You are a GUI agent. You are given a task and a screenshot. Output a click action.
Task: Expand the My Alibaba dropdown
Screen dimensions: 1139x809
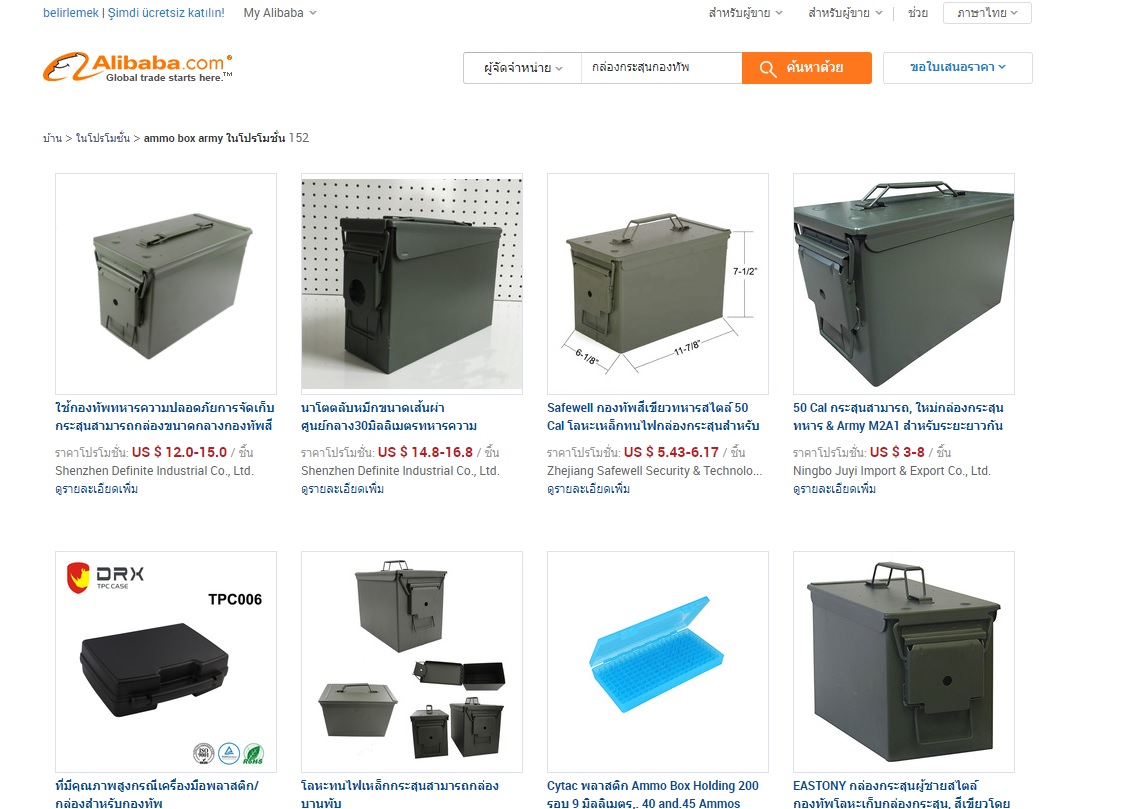(x=280, y=13)
